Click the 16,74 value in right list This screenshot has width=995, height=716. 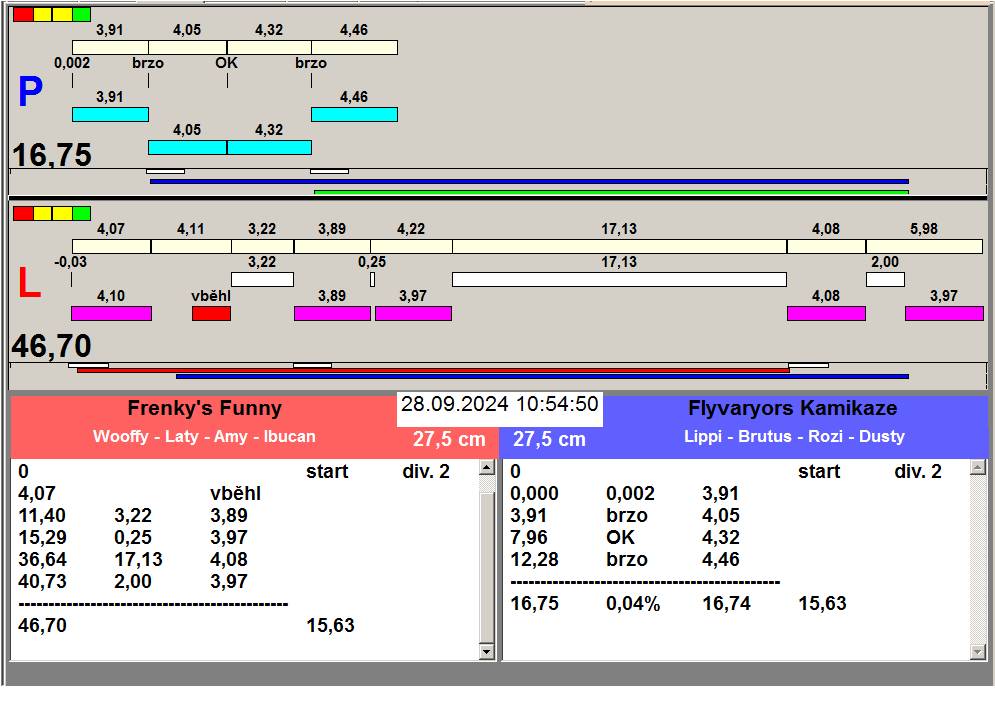(x=727, y=604)
